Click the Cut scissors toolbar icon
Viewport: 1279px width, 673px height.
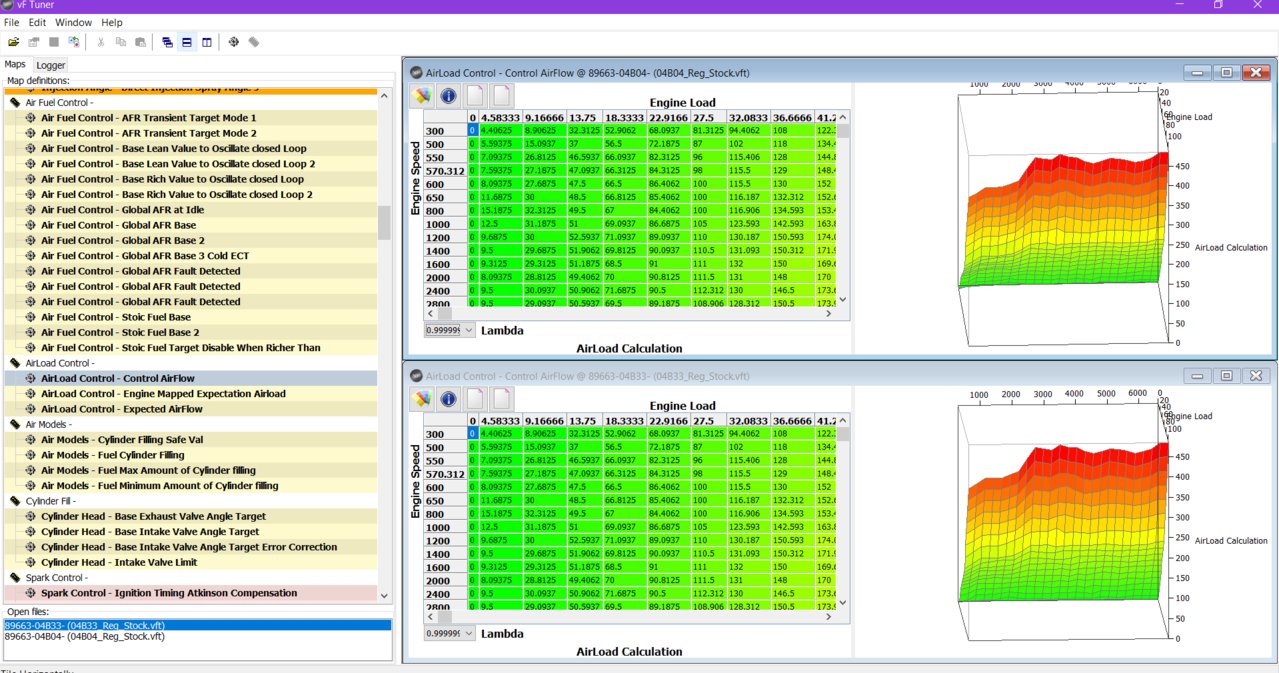[101, 42]
